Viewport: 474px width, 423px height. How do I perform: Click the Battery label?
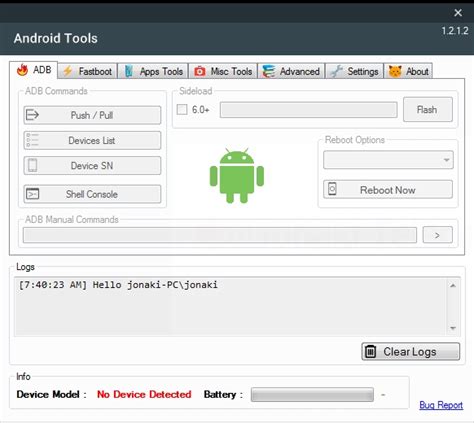(223, 394)
